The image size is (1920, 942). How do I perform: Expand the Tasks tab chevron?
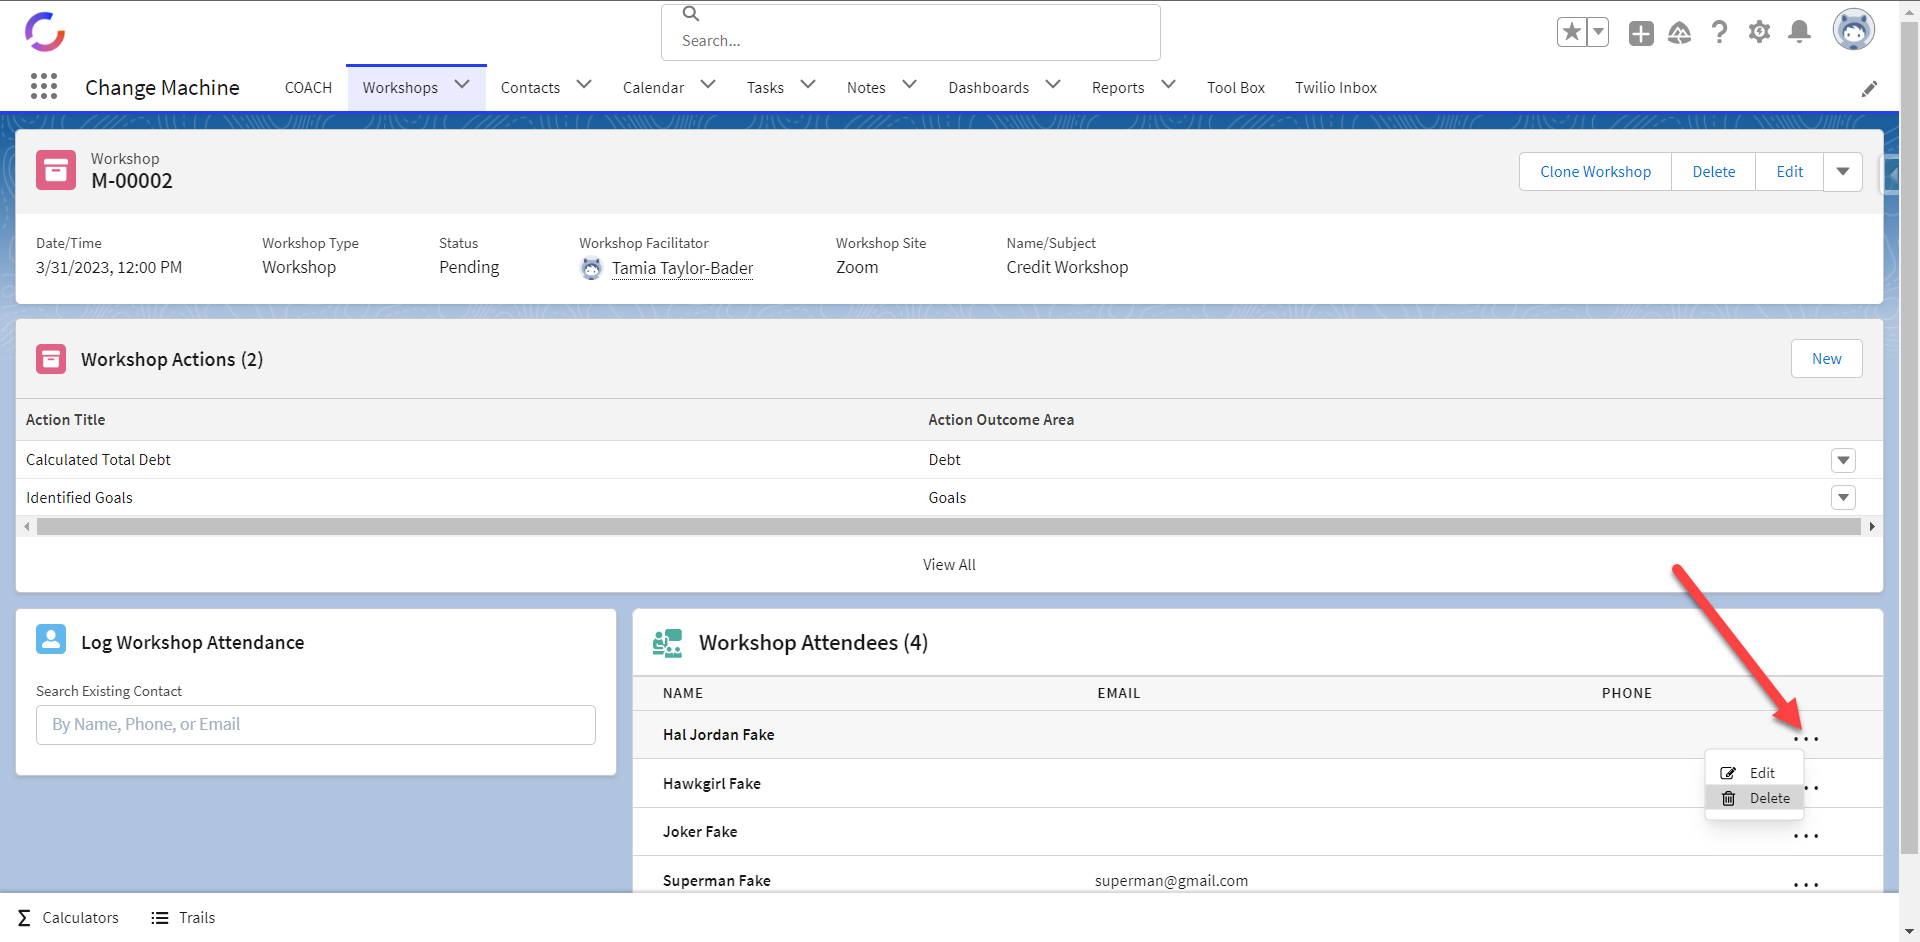pyautogui.click(x=808, y=85)
